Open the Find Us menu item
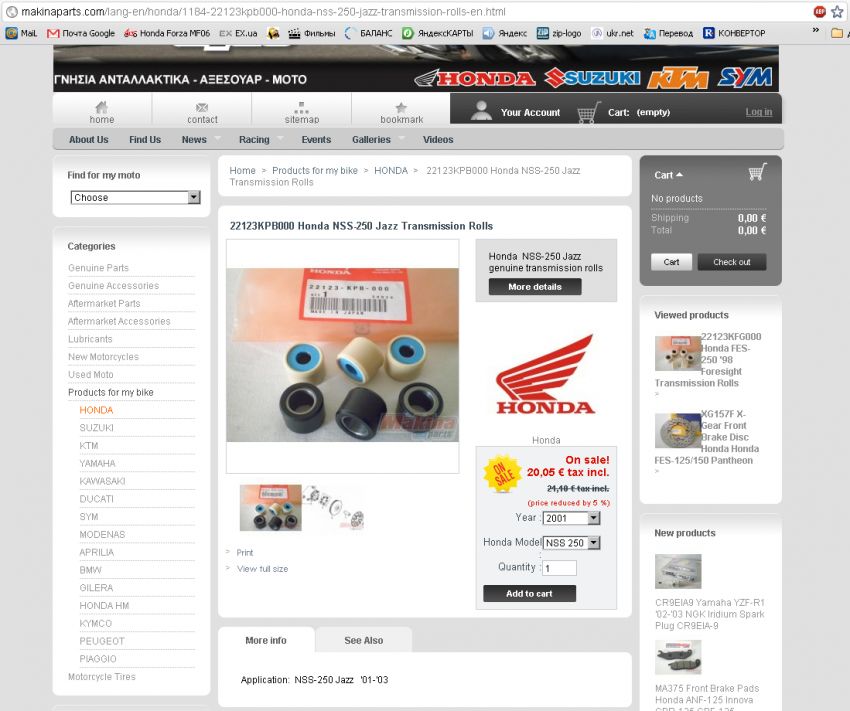The image size is (850, 711). tap(145, 139)
